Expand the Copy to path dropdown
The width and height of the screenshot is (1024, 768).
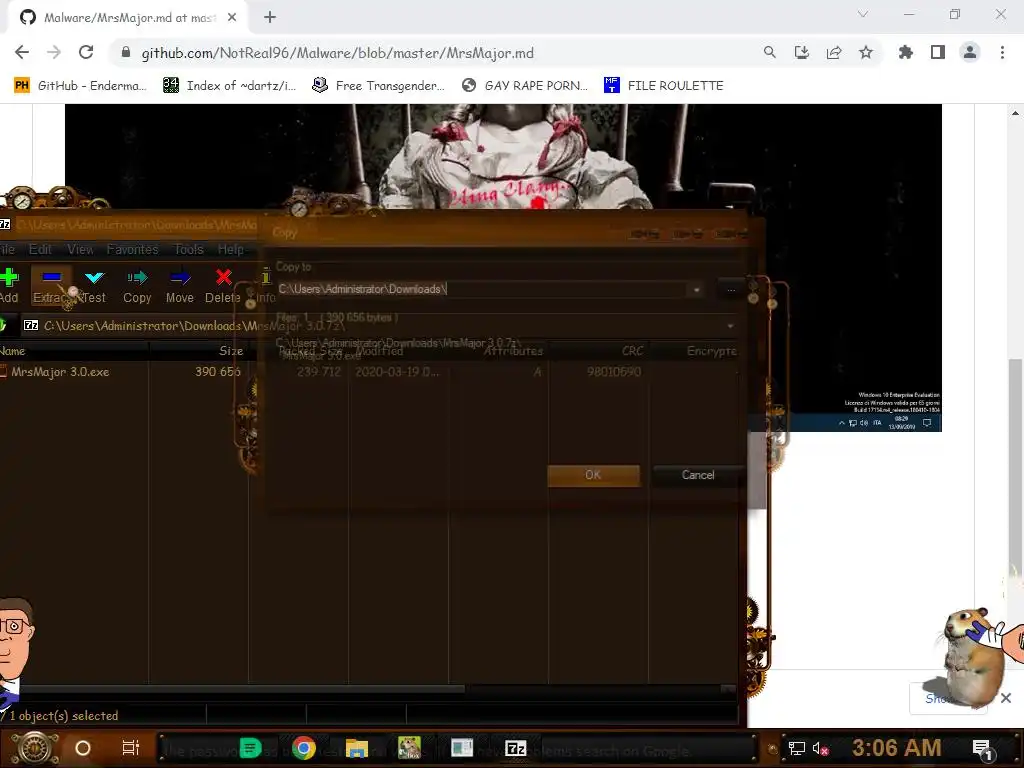(696, 289)
